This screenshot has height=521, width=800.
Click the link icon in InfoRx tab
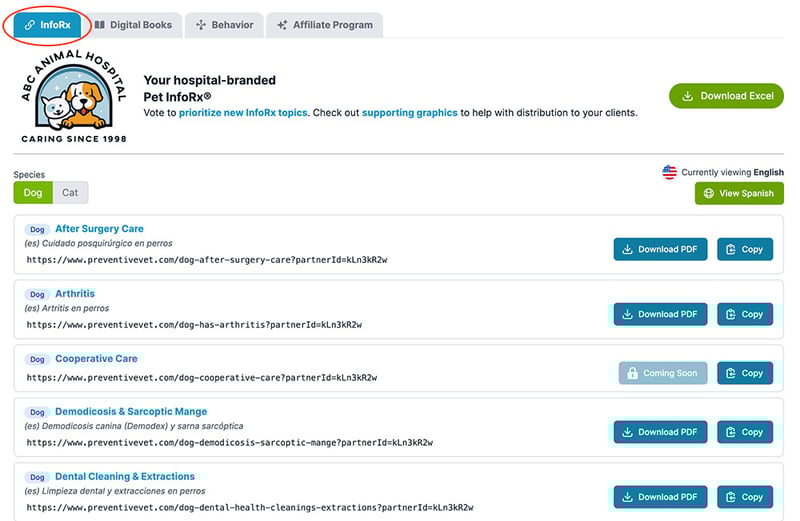[30, 25]
